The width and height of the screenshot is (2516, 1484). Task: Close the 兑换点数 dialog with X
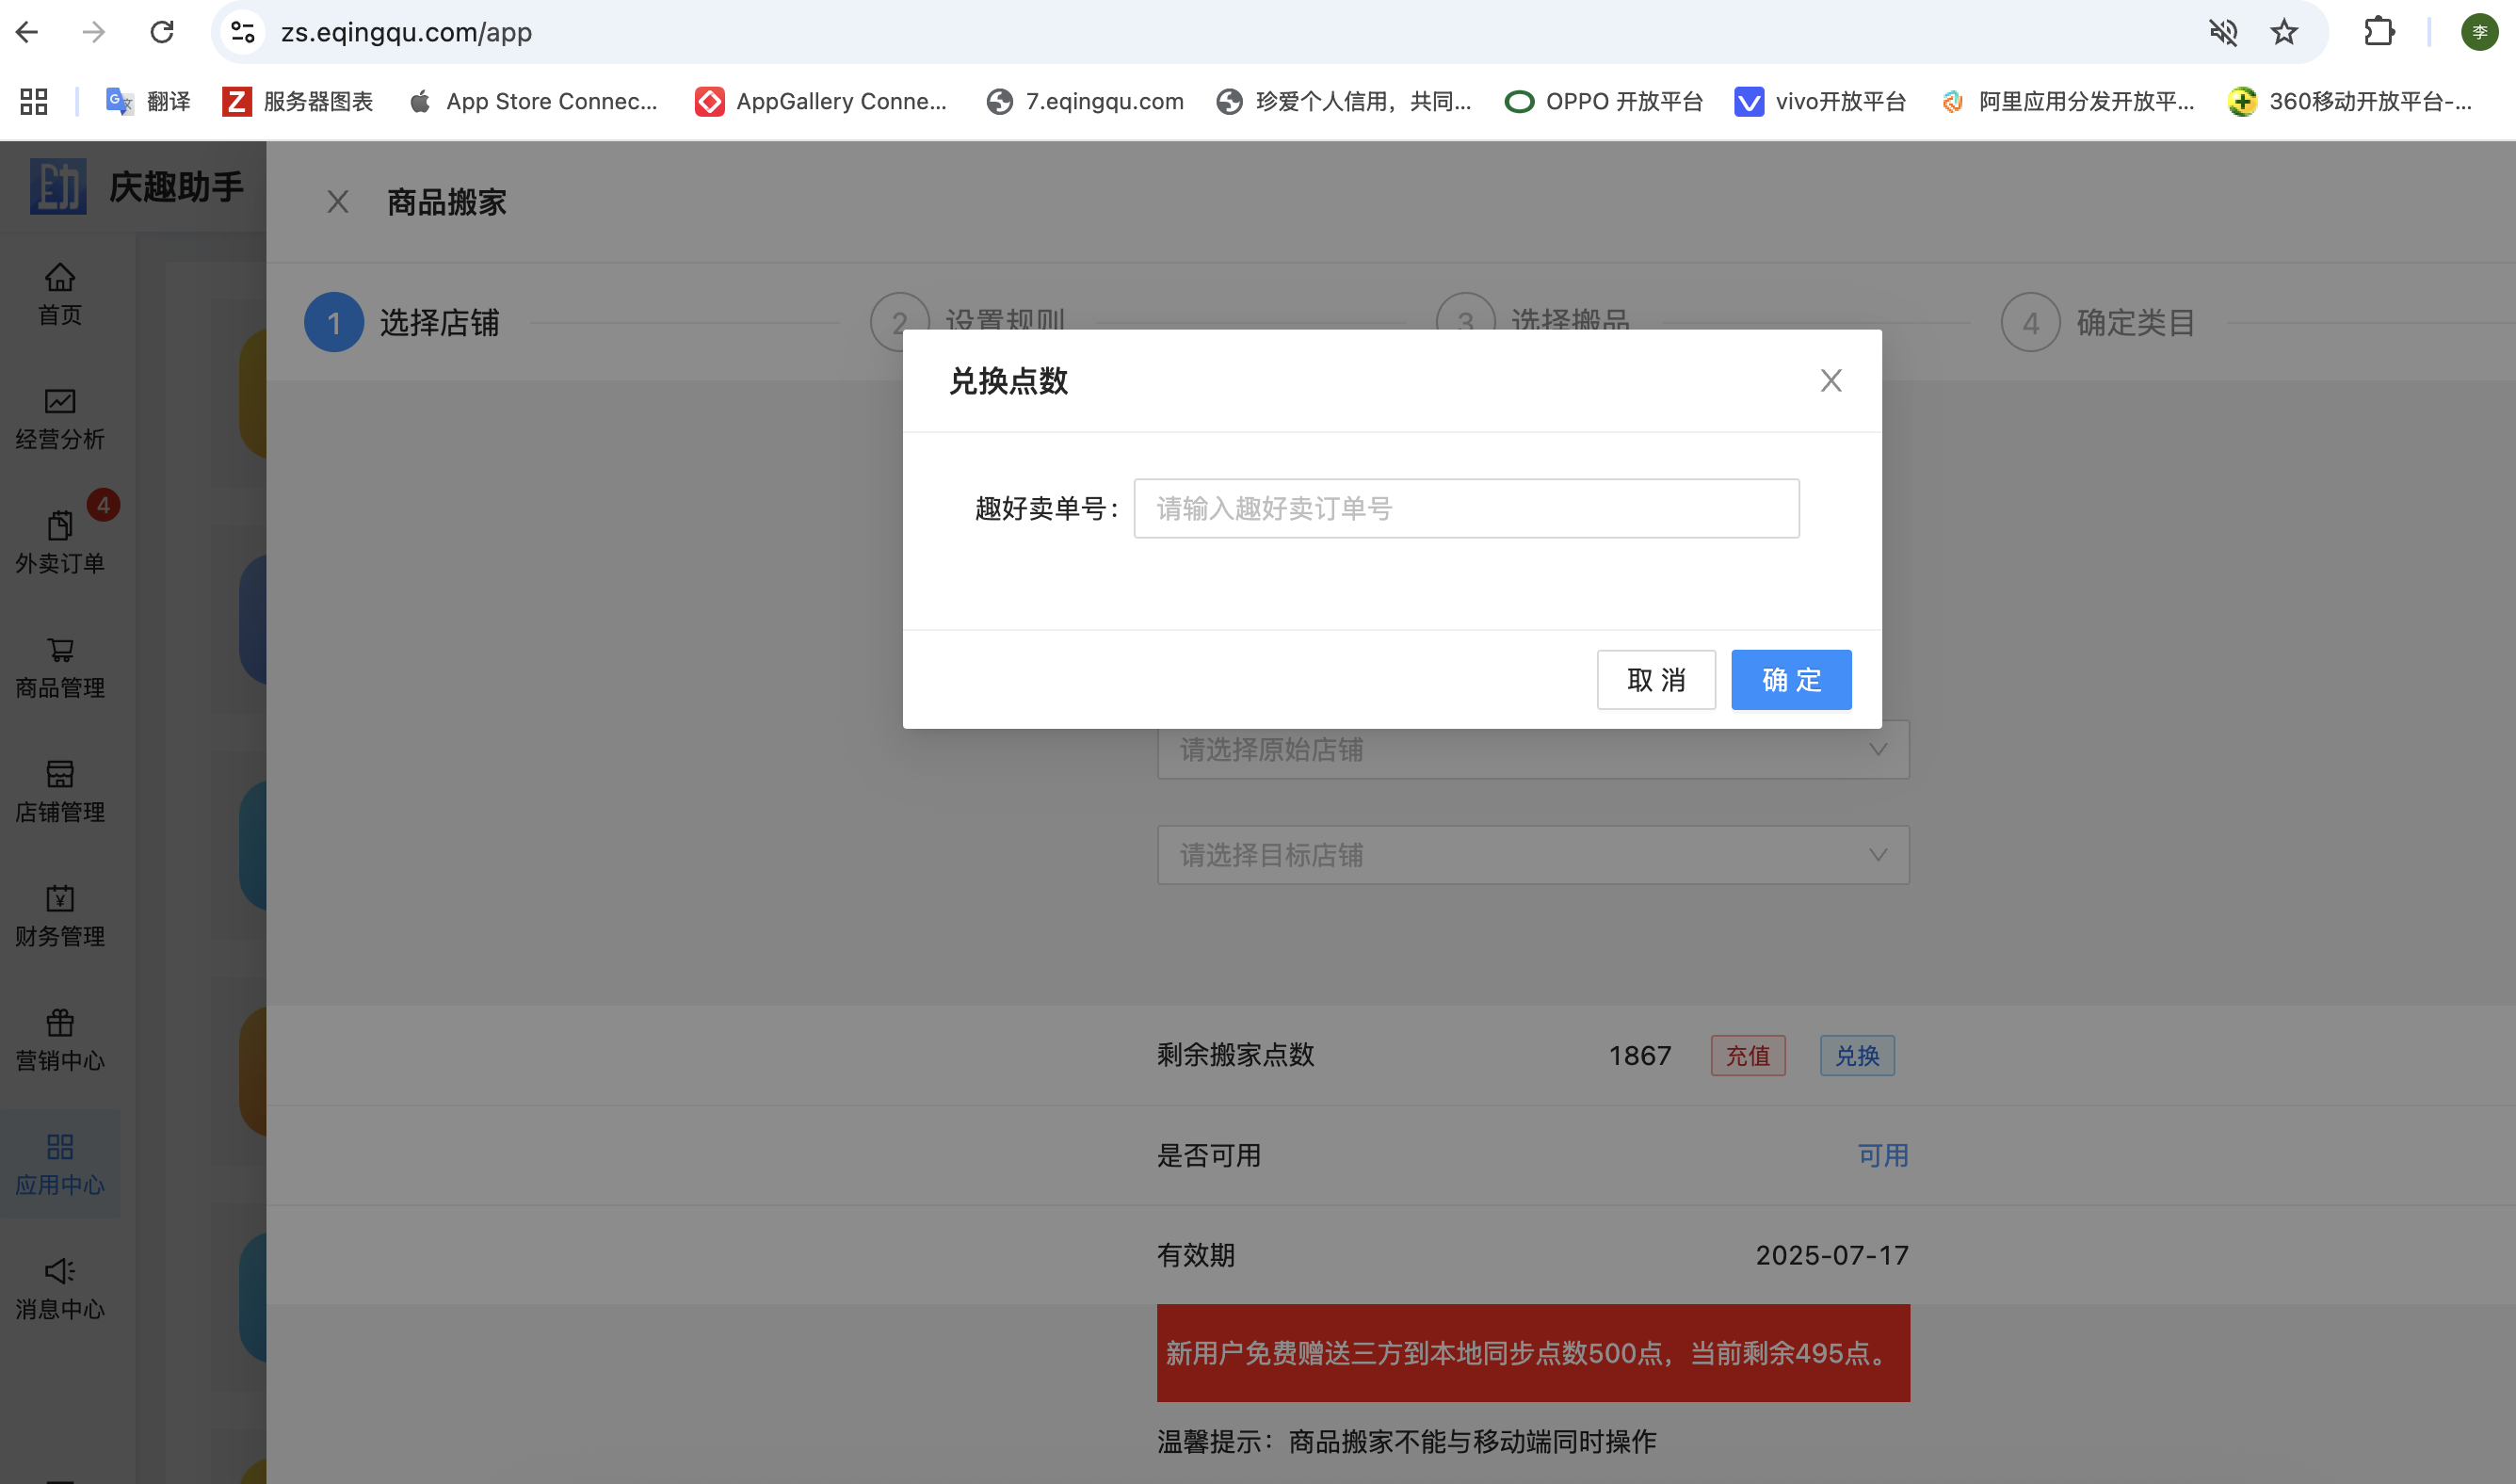click(1830, 381)
